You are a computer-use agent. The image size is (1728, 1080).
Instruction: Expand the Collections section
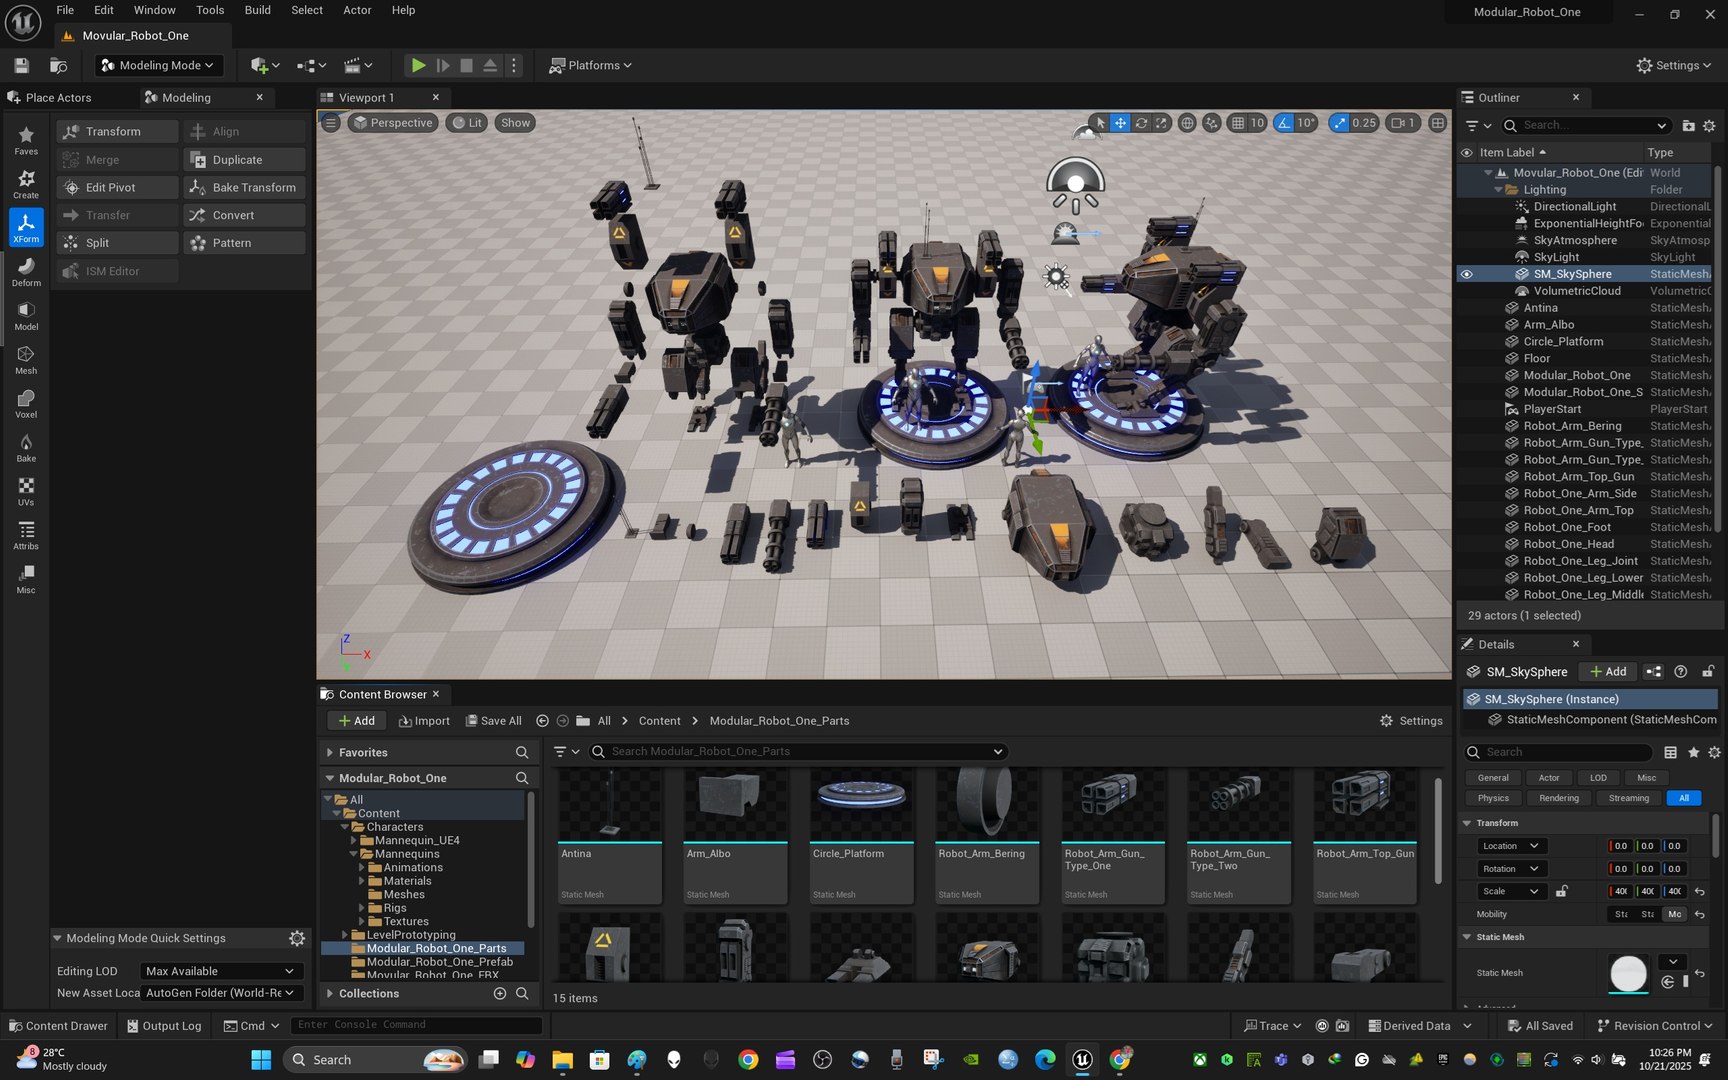tap(330, 993)
